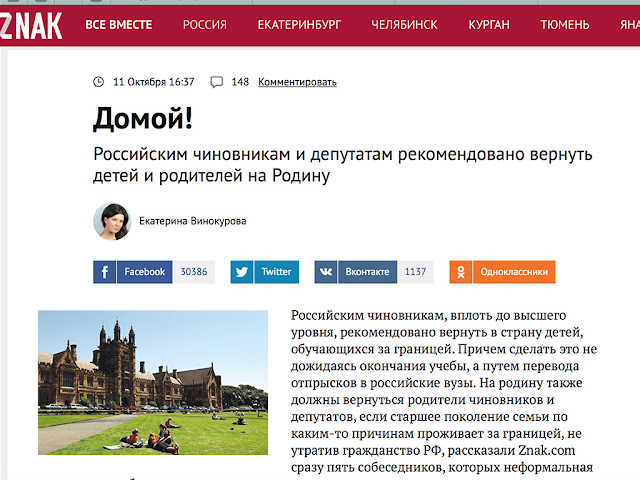Open the РОССИЯ section

(204, 25)
